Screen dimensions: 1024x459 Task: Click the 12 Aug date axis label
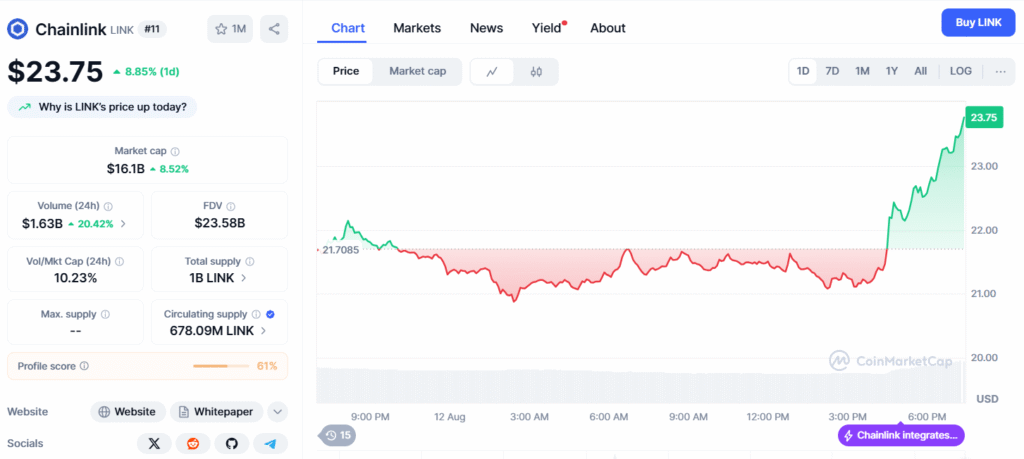click(x=449, y=417)
